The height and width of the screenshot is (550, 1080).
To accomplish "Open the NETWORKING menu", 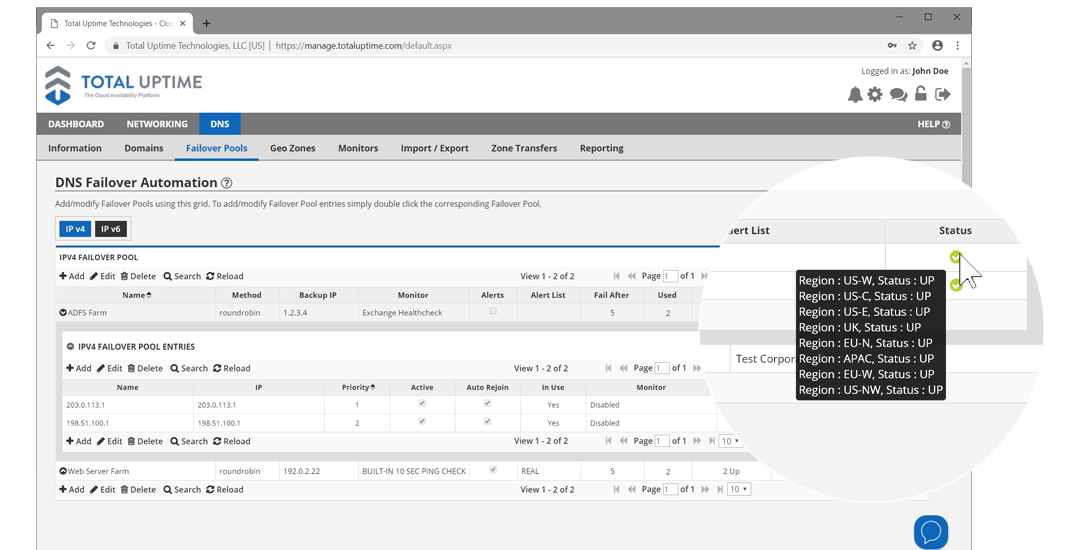I will (157, 124).
